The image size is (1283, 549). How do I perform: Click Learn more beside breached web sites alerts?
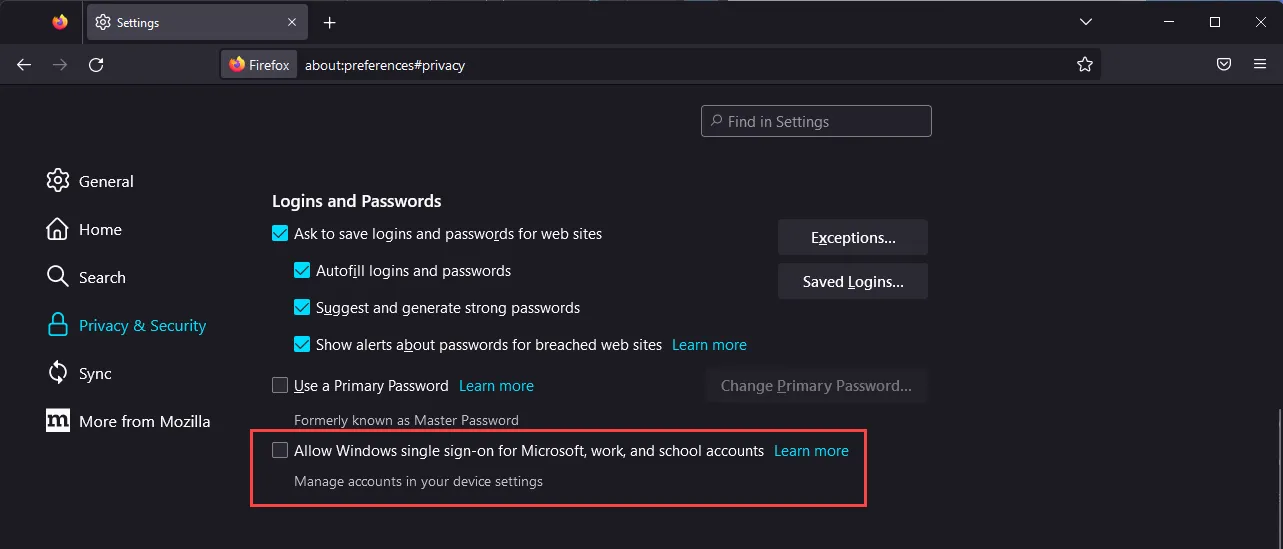pos(709,345)
